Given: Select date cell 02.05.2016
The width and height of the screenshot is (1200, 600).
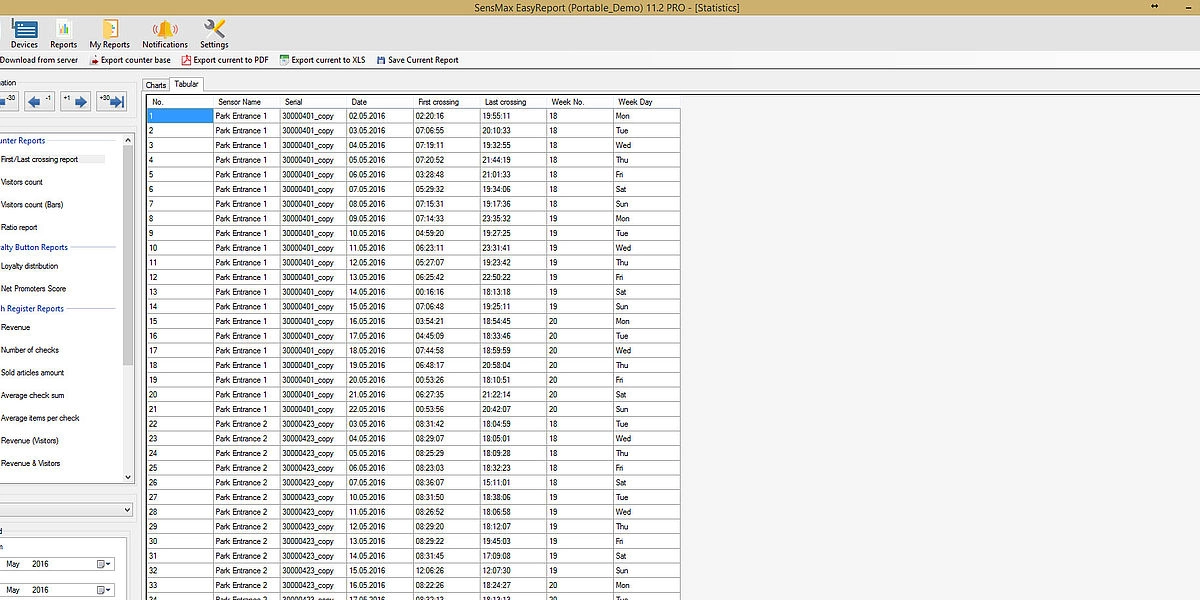Looking at the screenshot, I should click(380, 116).
